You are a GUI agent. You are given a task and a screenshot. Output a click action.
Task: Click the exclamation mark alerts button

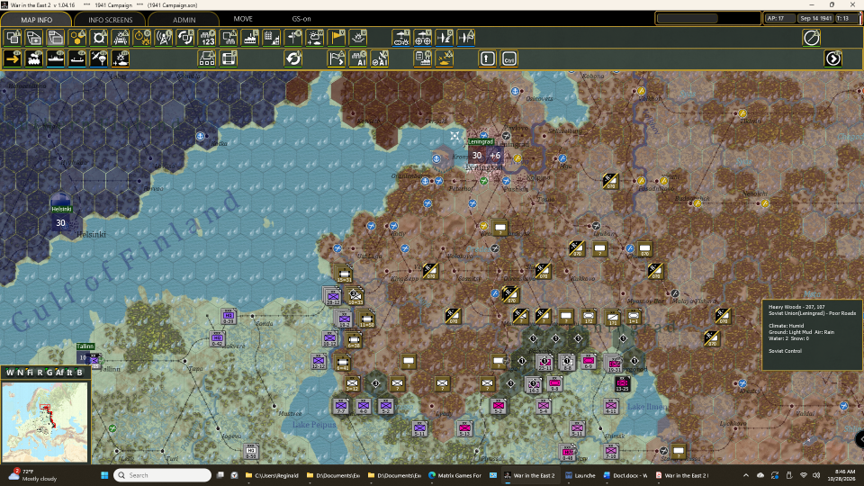488,58
